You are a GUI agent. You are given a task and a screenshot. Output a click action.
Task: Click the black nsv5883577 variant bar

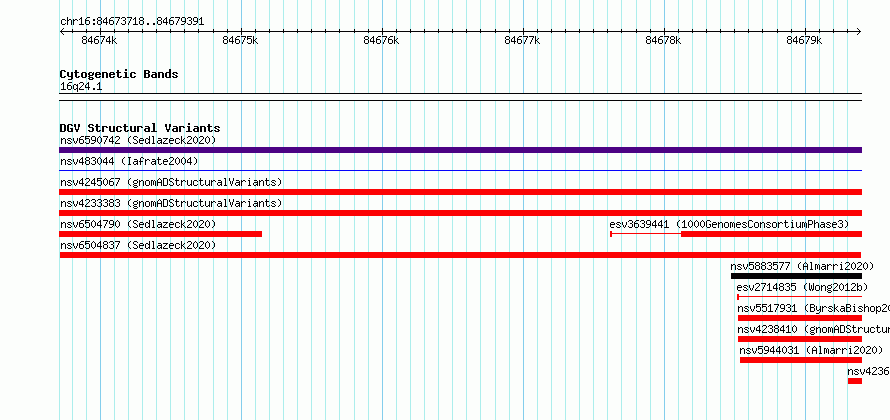click(796, 276)
